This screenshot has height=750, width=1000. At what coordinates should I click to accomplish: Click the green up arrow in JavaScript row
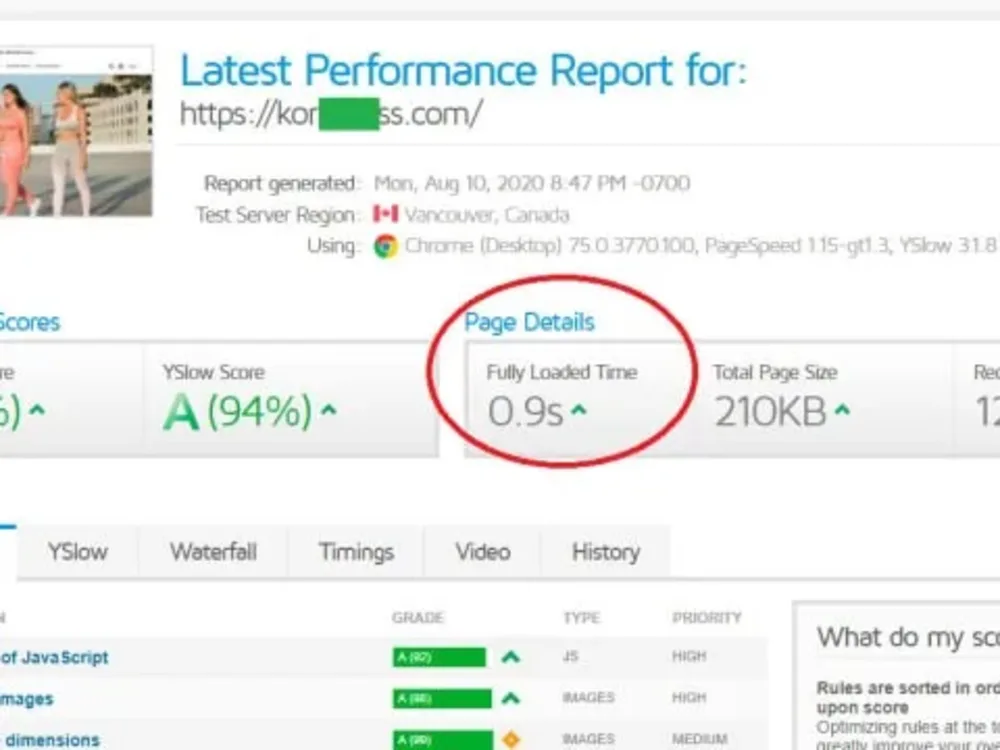510,656
